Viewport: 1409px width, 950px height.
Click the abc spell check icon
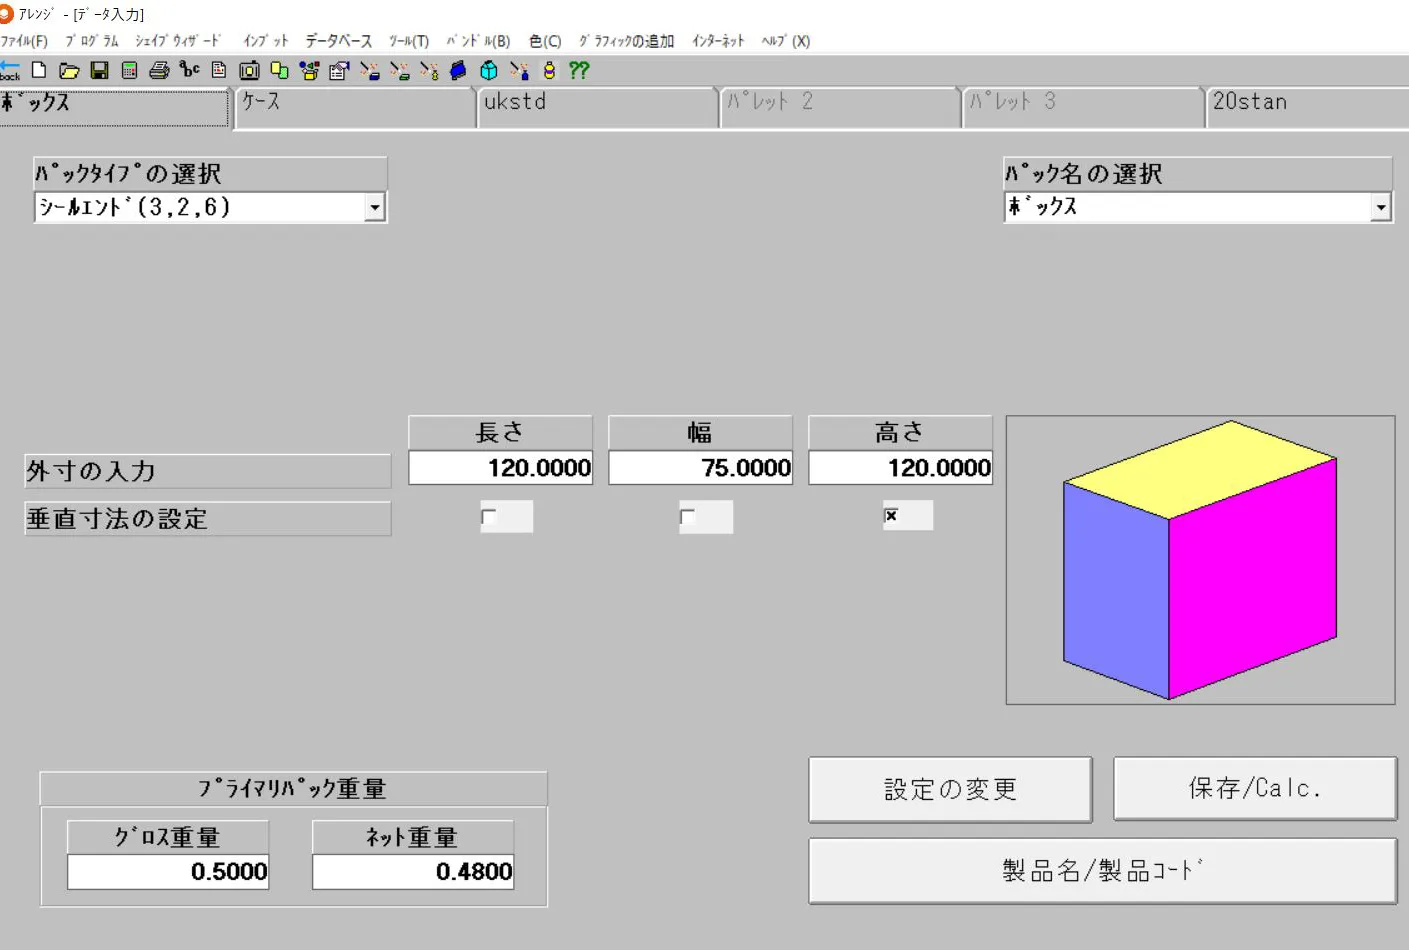(x=187, y=70)
